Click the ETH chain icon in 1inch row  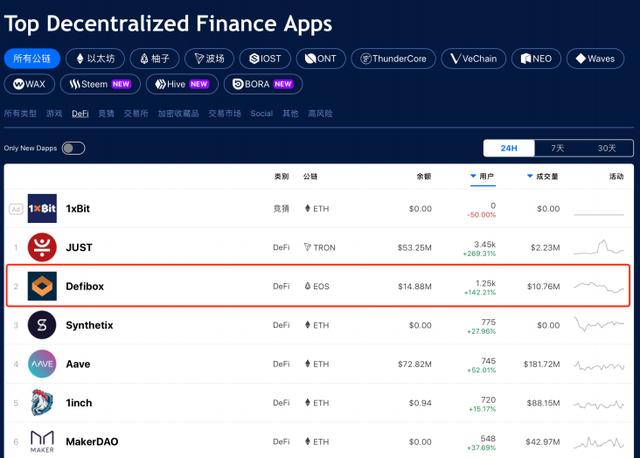[308, 402]
